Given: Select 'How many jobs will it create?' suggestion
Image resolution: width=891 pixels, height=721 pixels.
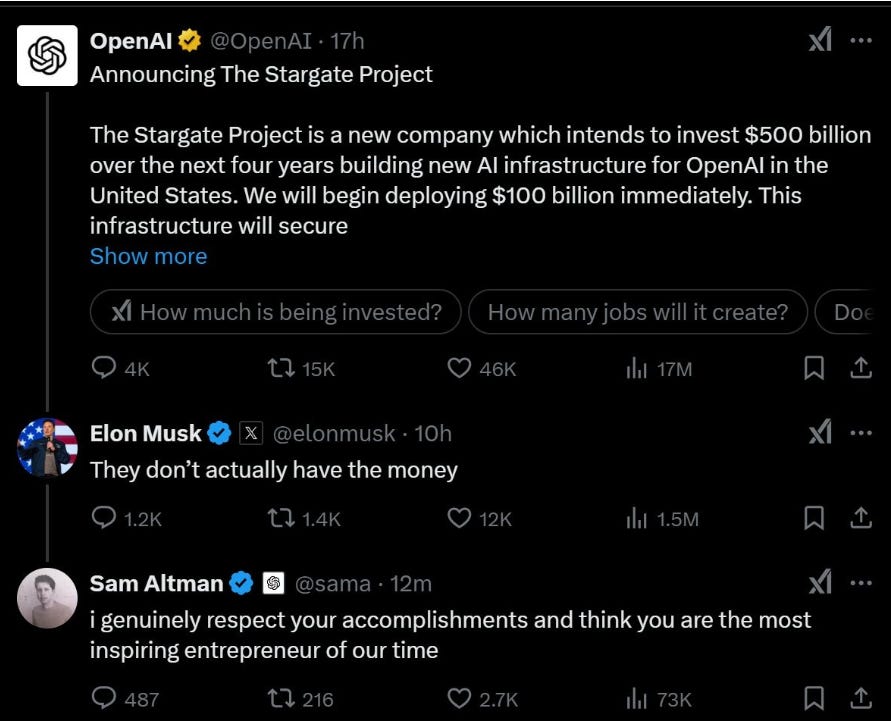Looking at the screenshot, I should (x=638, y=312).
